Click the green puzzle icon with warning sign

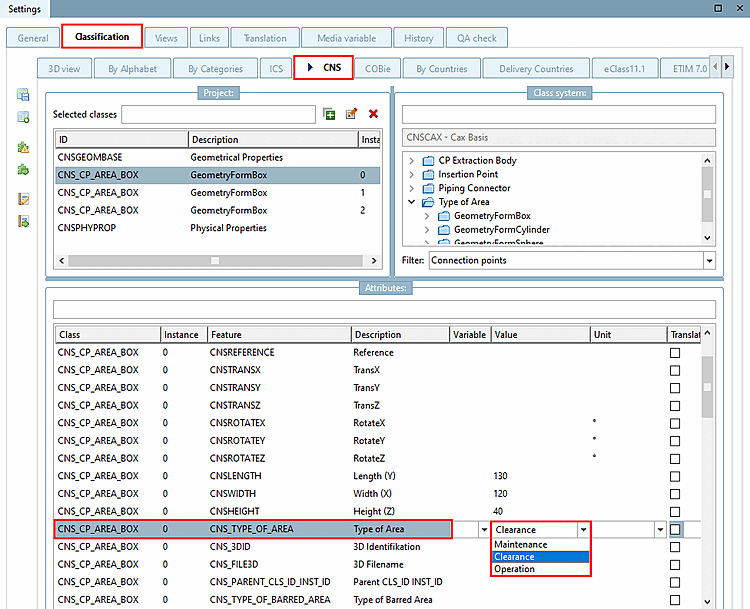(x=22, y=147)
